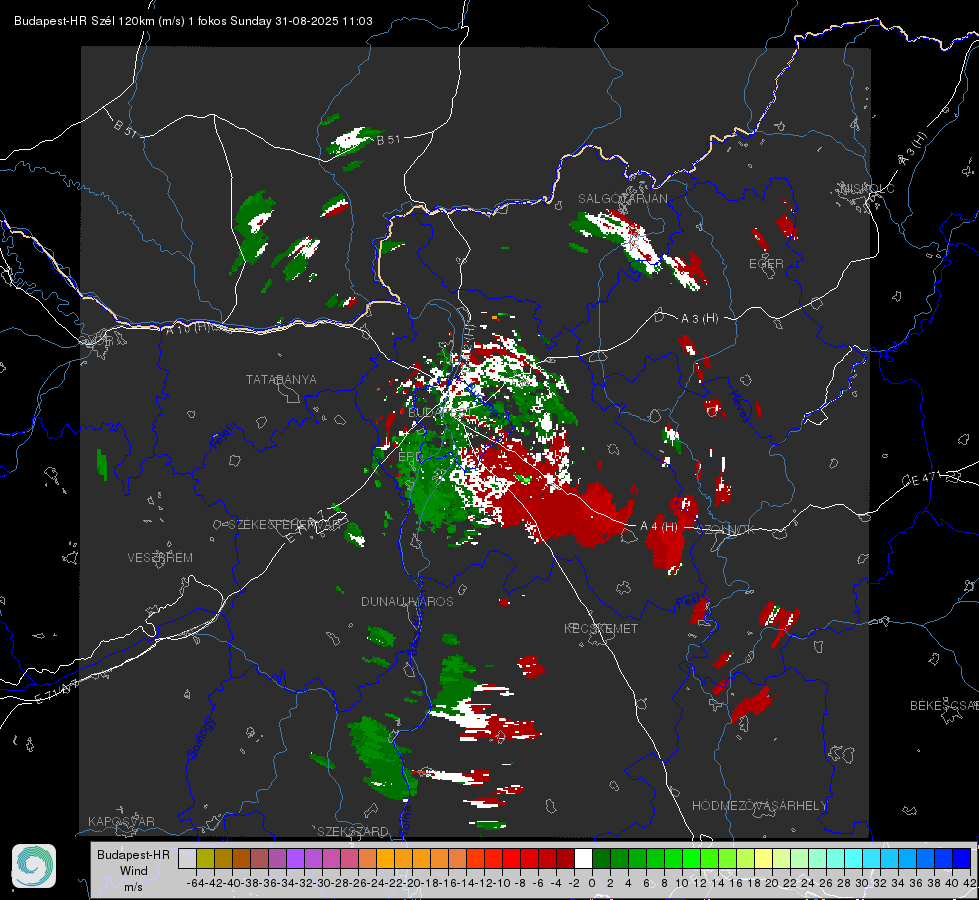The image size is (979, 900).
Task: Select the VESZPRÉM city label
Action: tap(160, 558)
